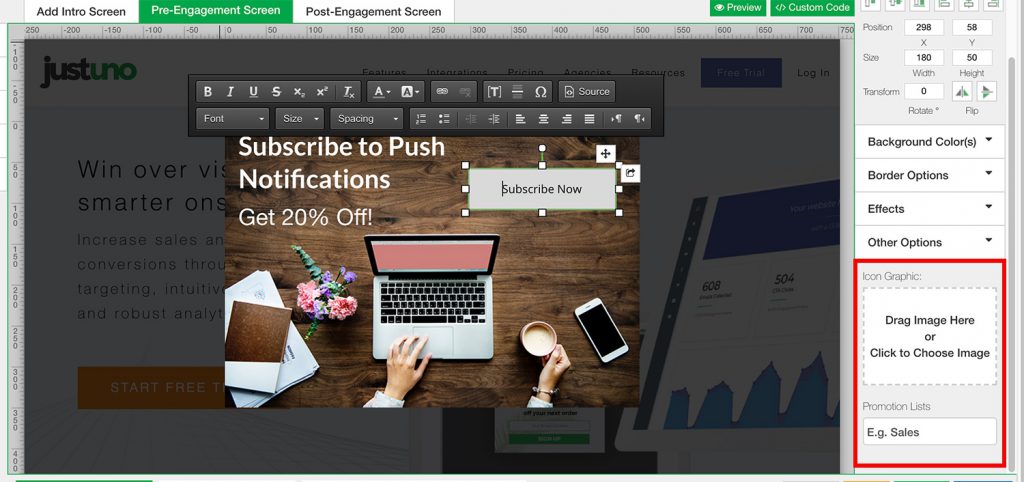Expand the Effects section
1024x482 pixels.
pyautogui.click(x=929, y=209)
